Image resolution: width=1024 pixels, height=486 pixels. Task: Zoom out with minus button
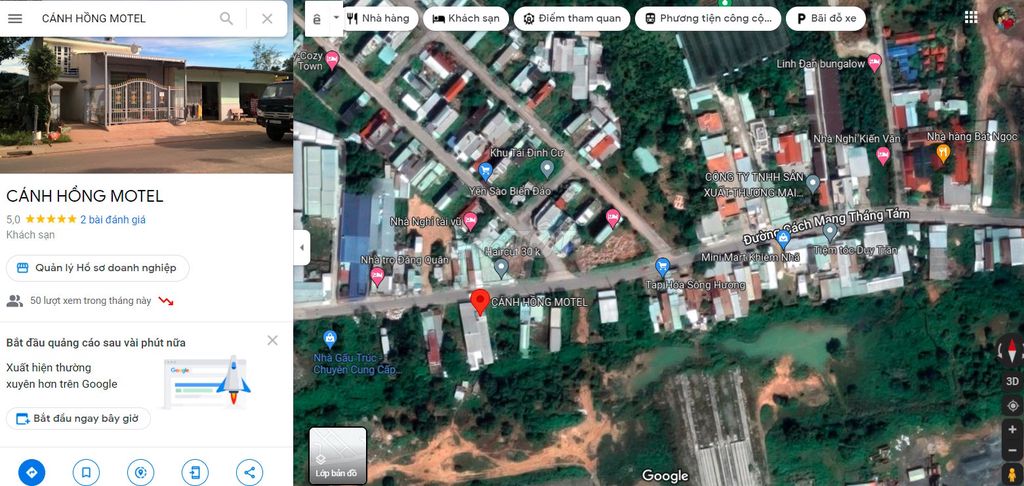1012,449
